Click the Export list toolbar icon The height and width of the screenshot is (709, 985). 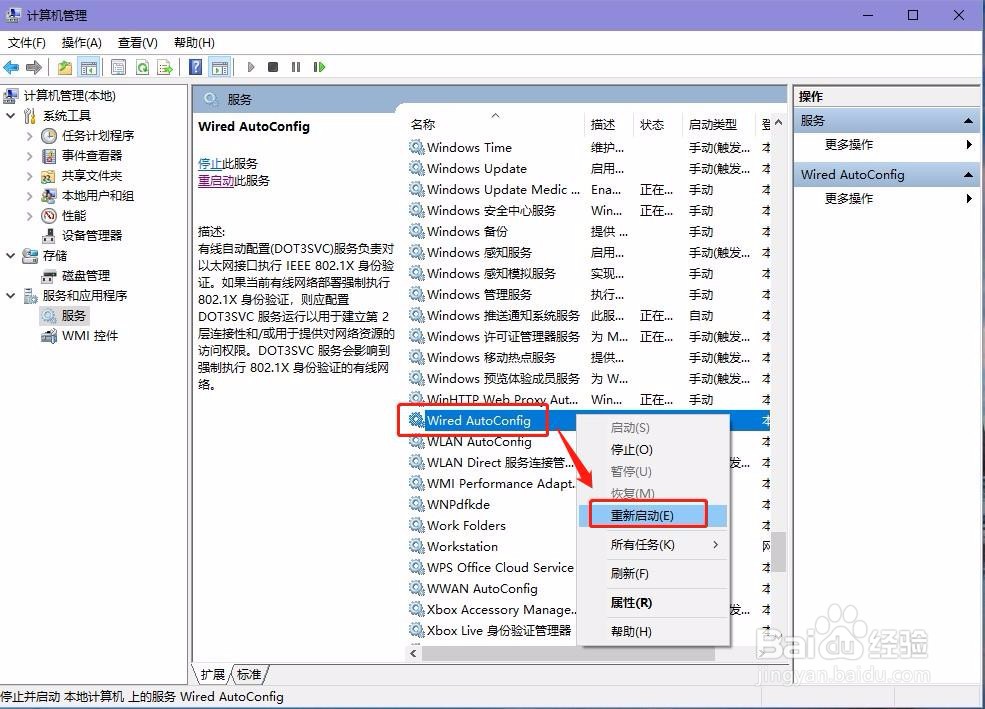click(x=167, y=67)
